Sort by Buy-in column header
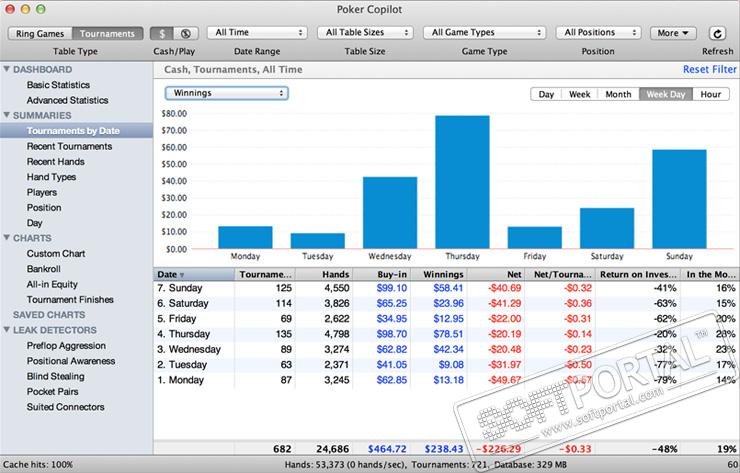This screenshot has height=473, width=740. 382,274
